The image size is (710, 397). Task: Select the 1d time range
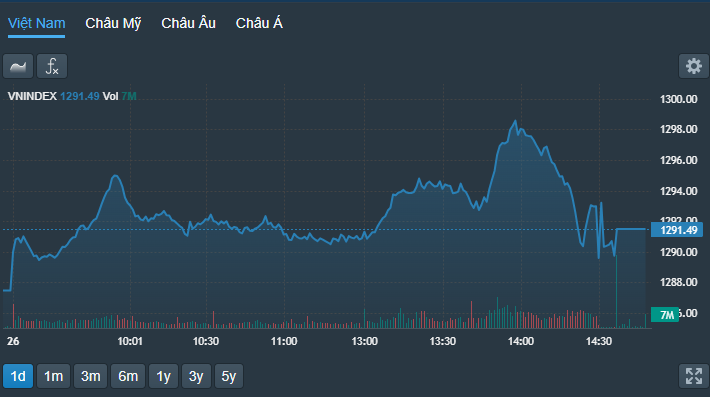pyautogui.click(x=18, y=376)
